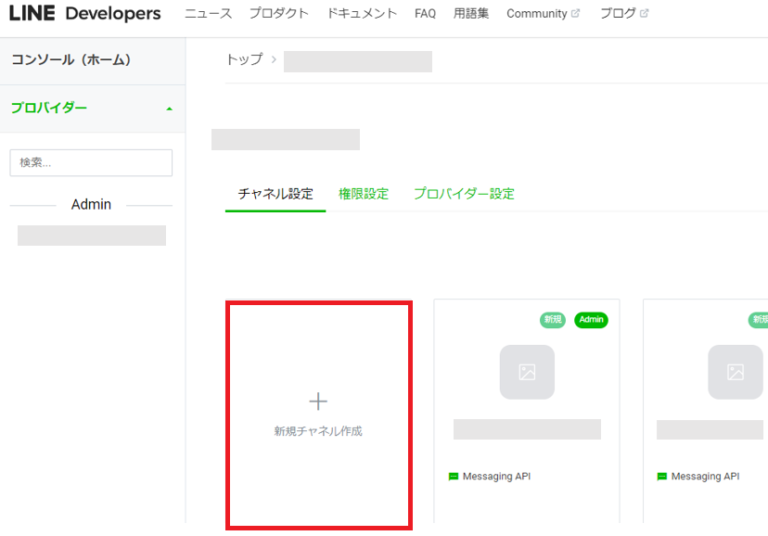The height and width of the screenshot is (536, 768).
Task: Click the トップ breadcrumb link
Action: tap(244, 60)
